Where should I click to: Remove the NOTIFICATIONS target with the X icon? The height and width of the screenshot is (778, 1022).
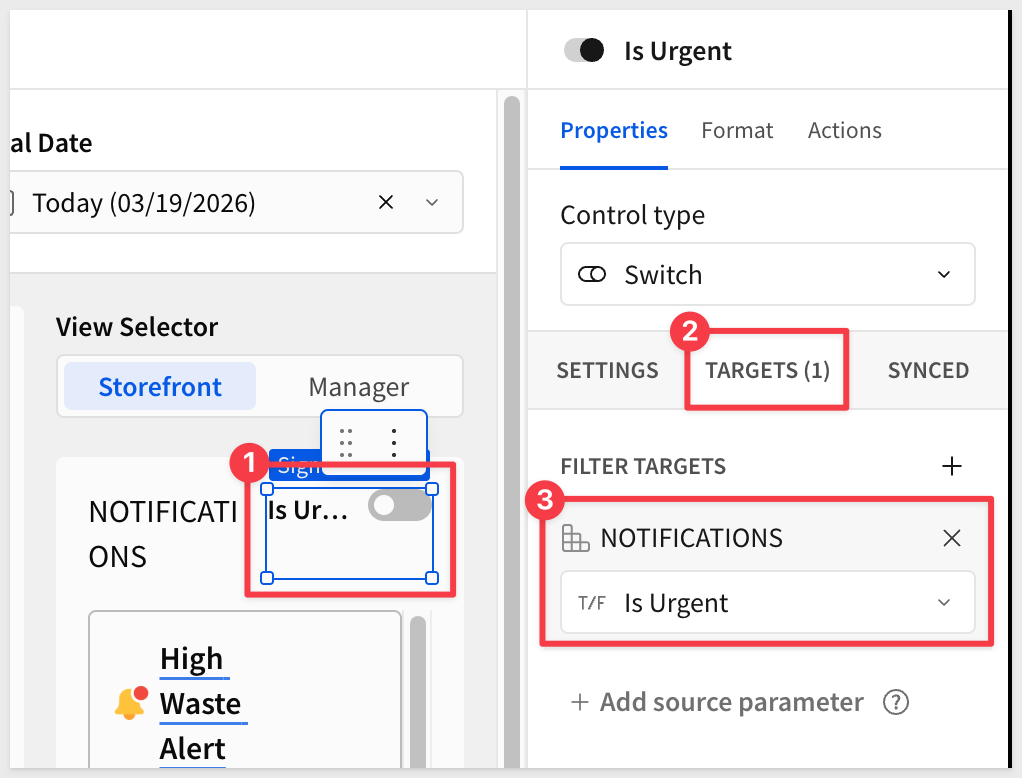[x=952, y=539]
